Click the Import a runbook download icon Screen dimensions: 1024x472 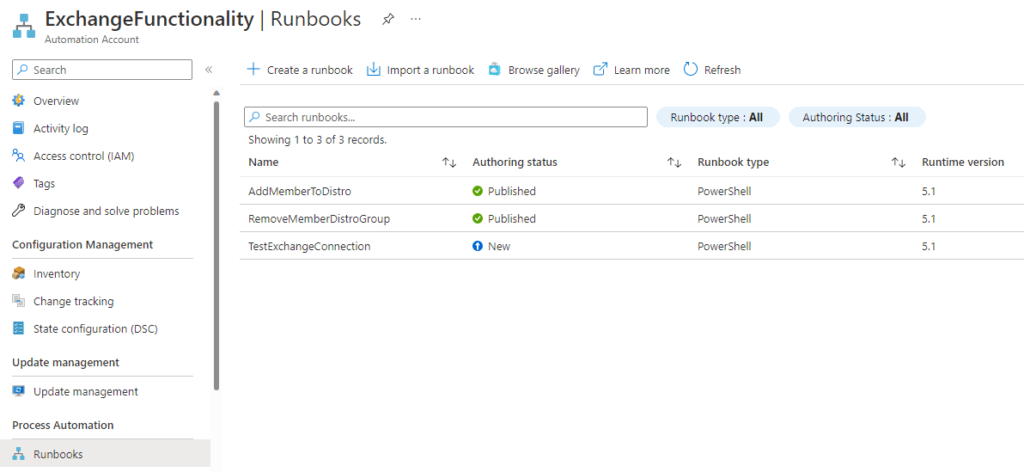[373, 69]
